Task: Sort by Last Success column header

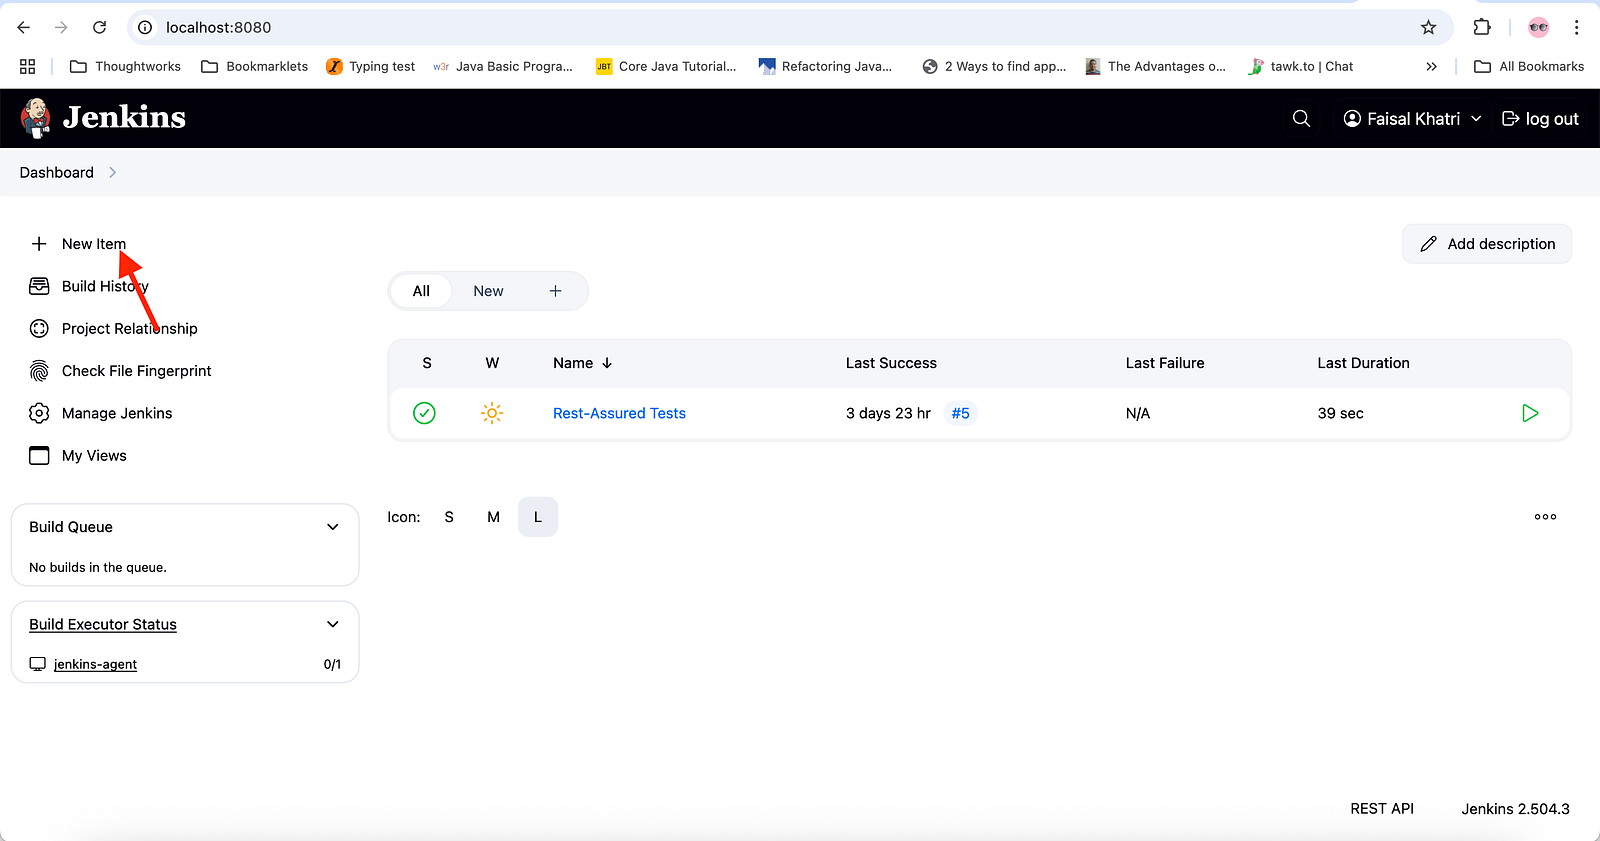Action: point(891,363)
